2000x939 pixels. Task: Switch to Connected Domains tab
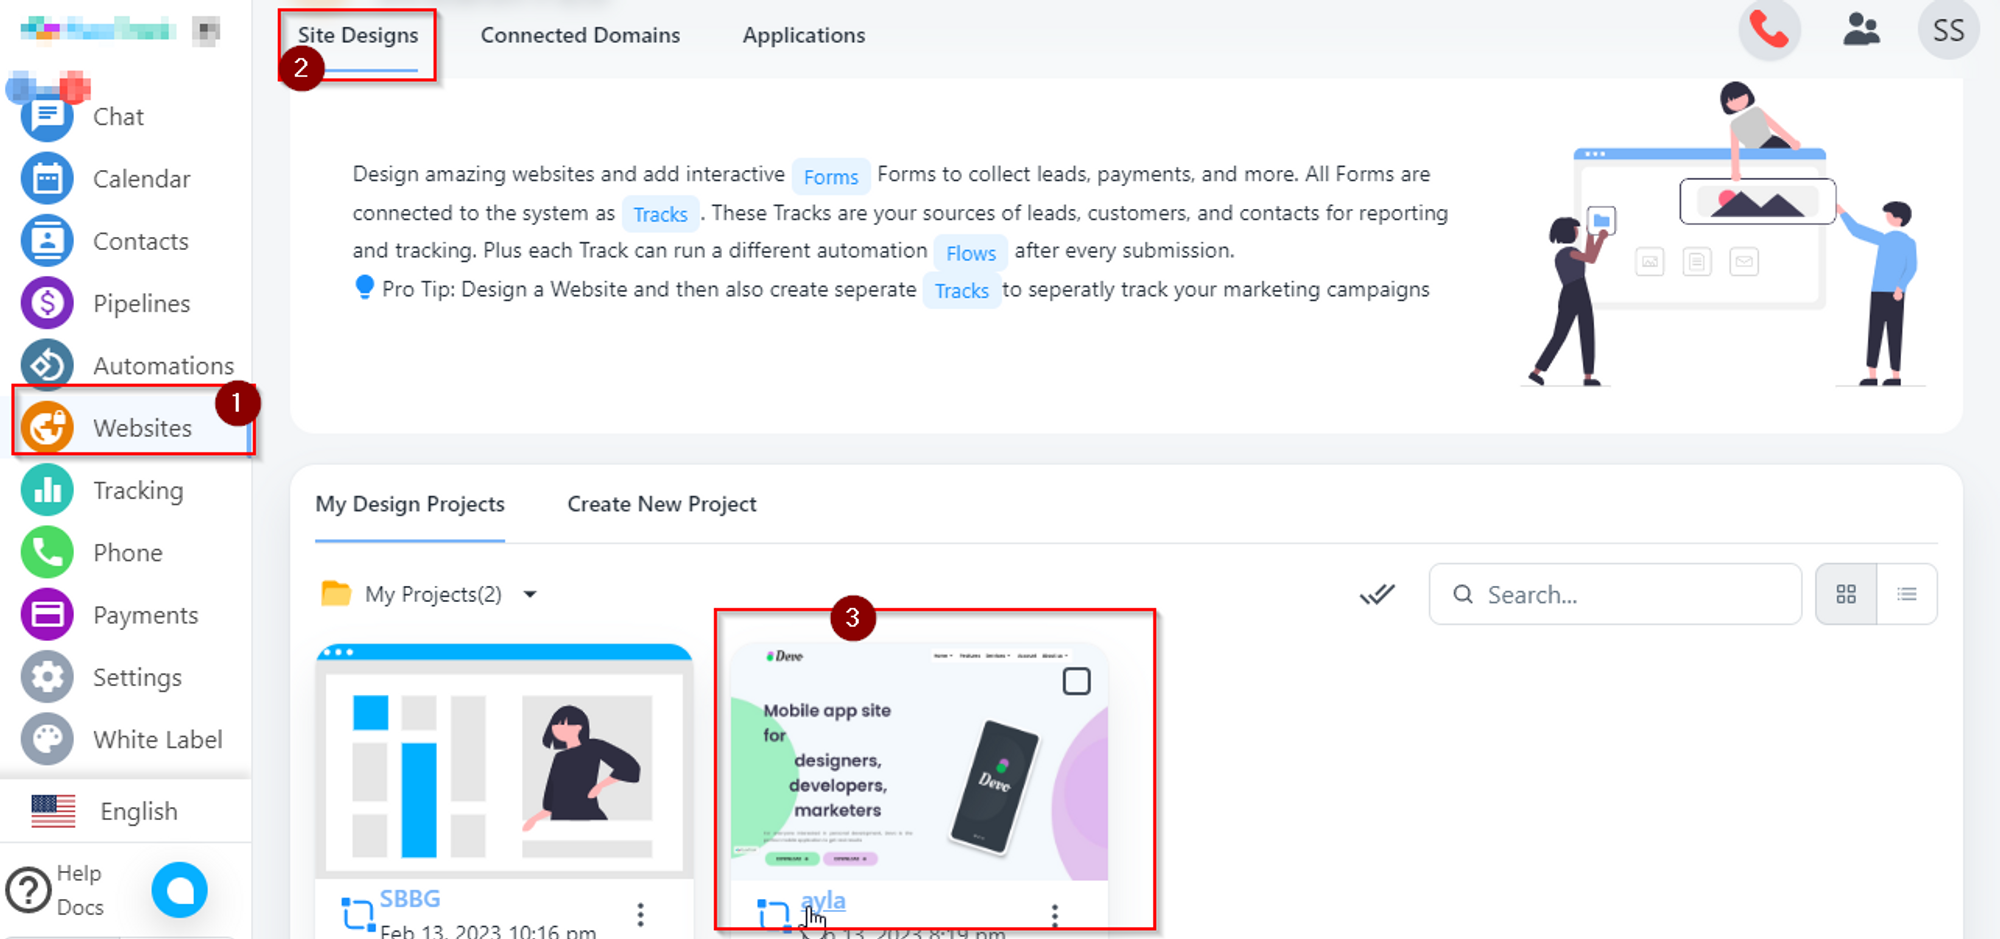580,36
